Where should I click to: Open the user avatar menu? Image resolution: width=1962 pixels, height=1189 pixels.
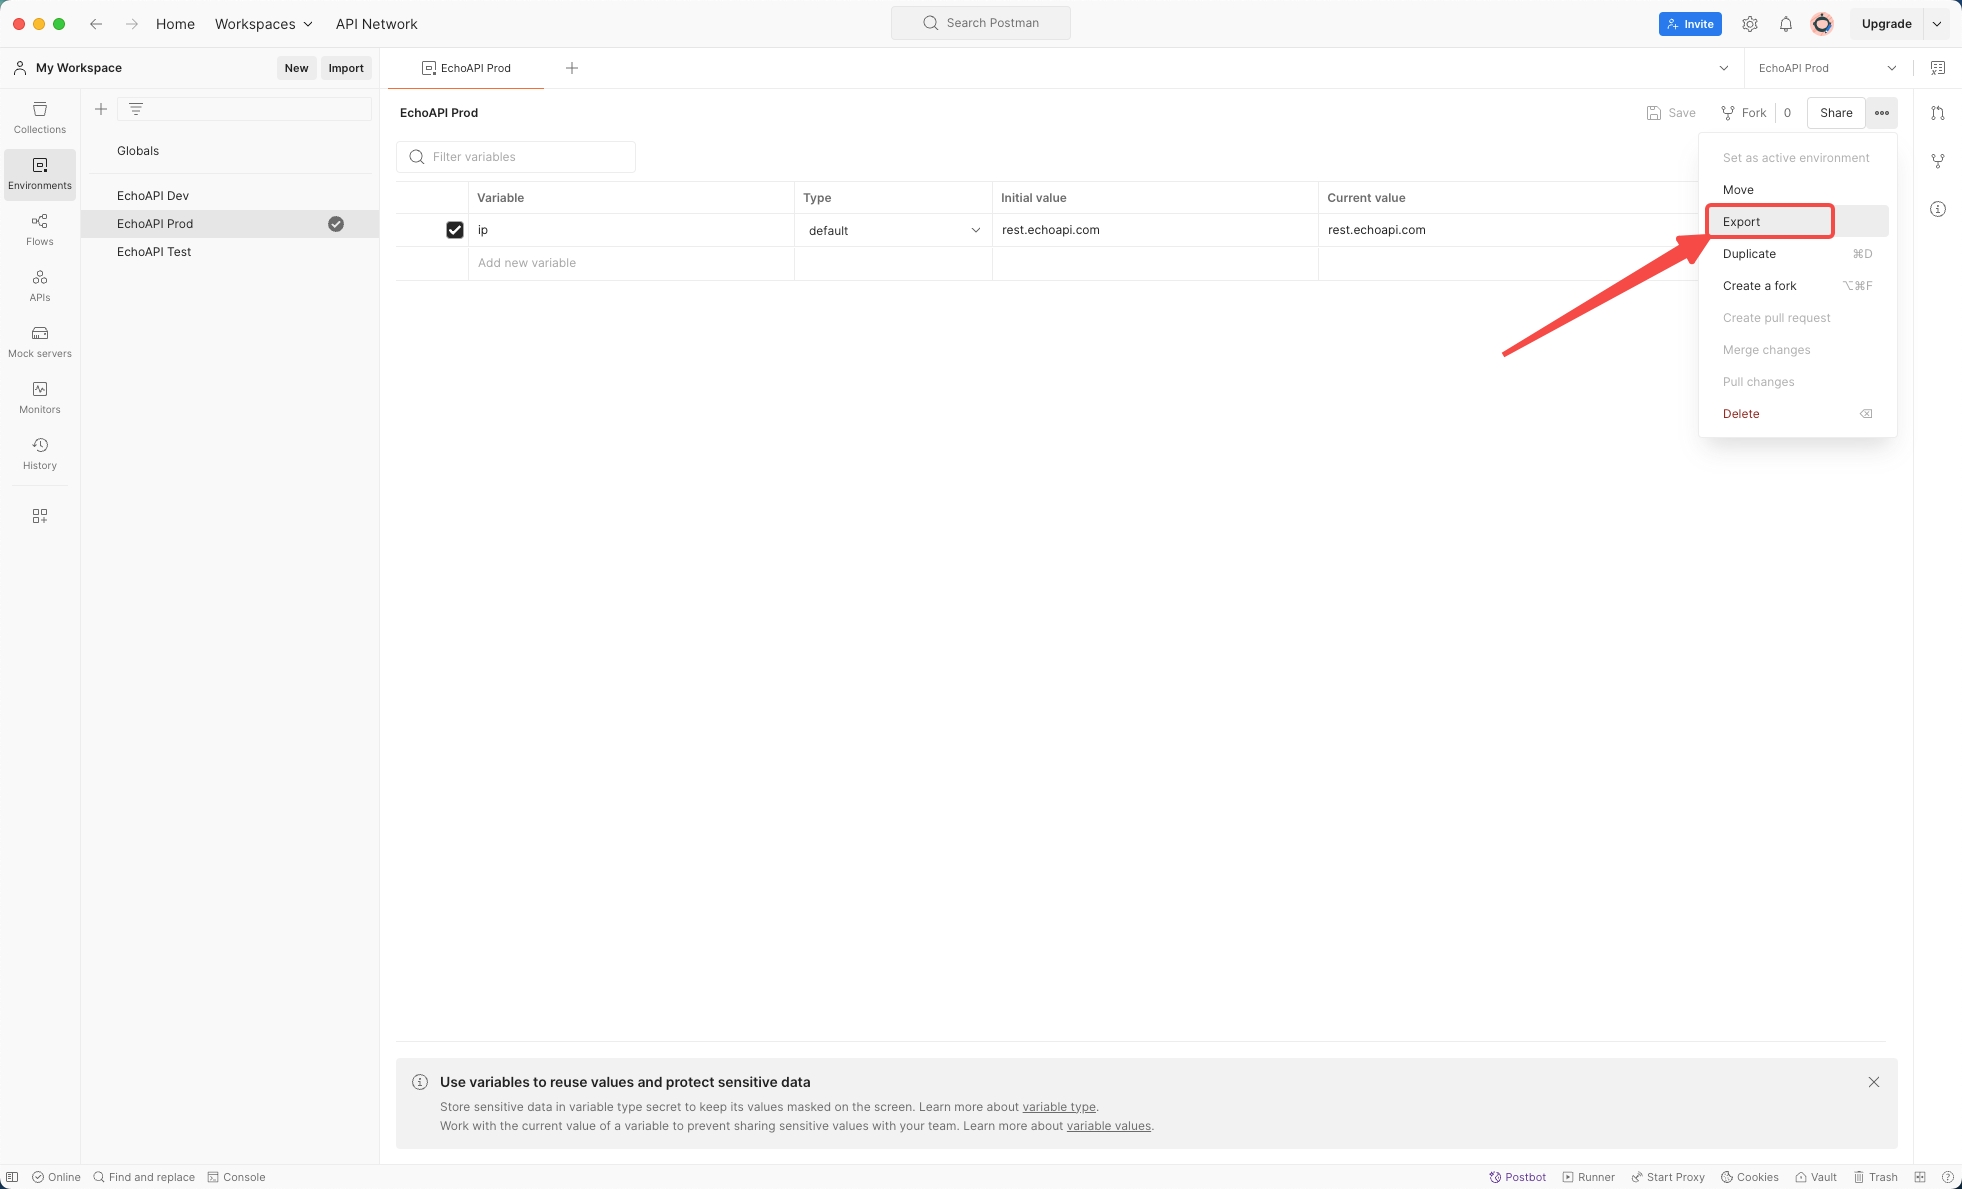point(1822,24)
